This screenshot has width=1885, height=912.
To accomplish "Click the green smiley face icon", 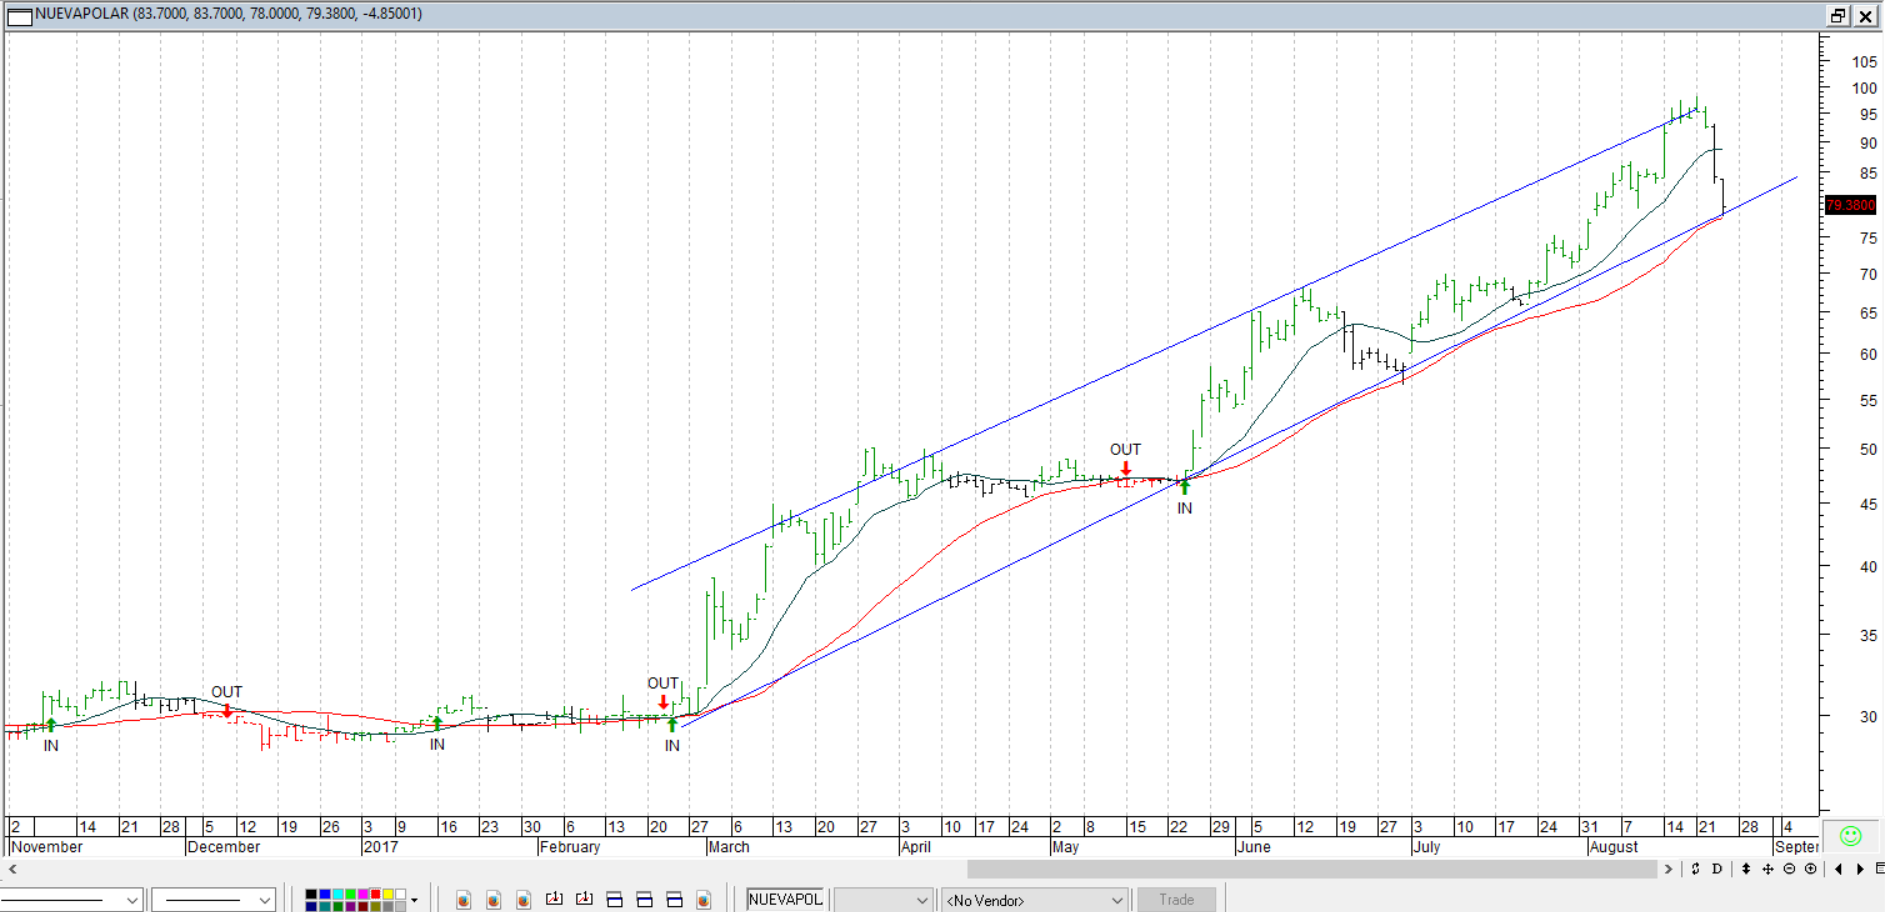I will [1851, 836].
